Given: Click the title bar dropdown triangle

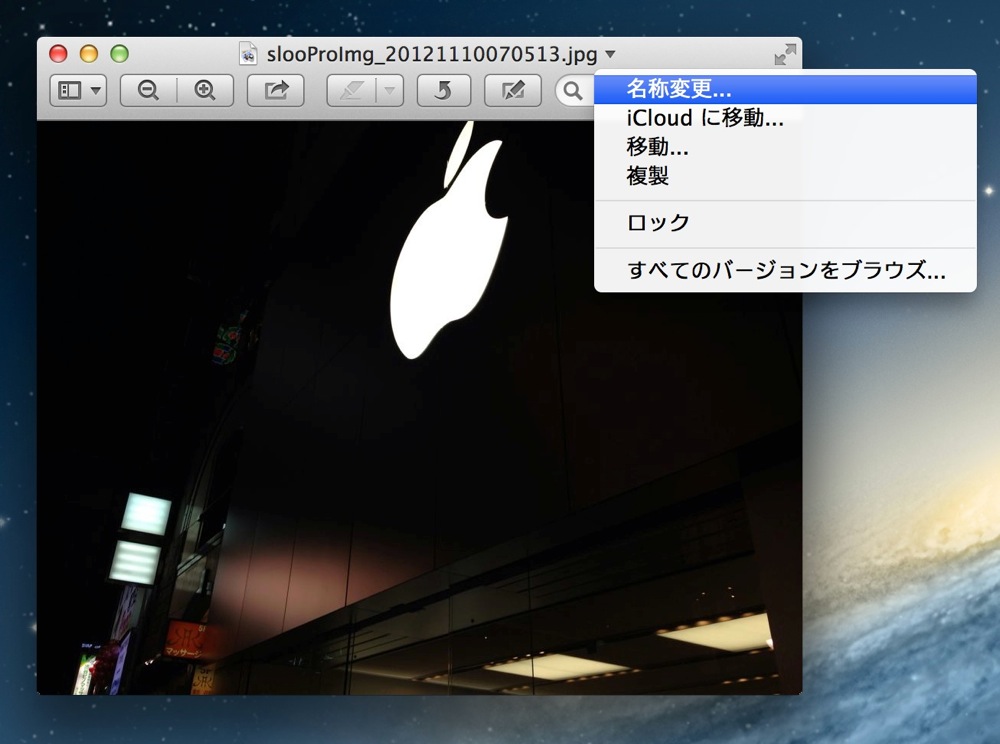Looking at the screenshot, I should pos(610,54).
